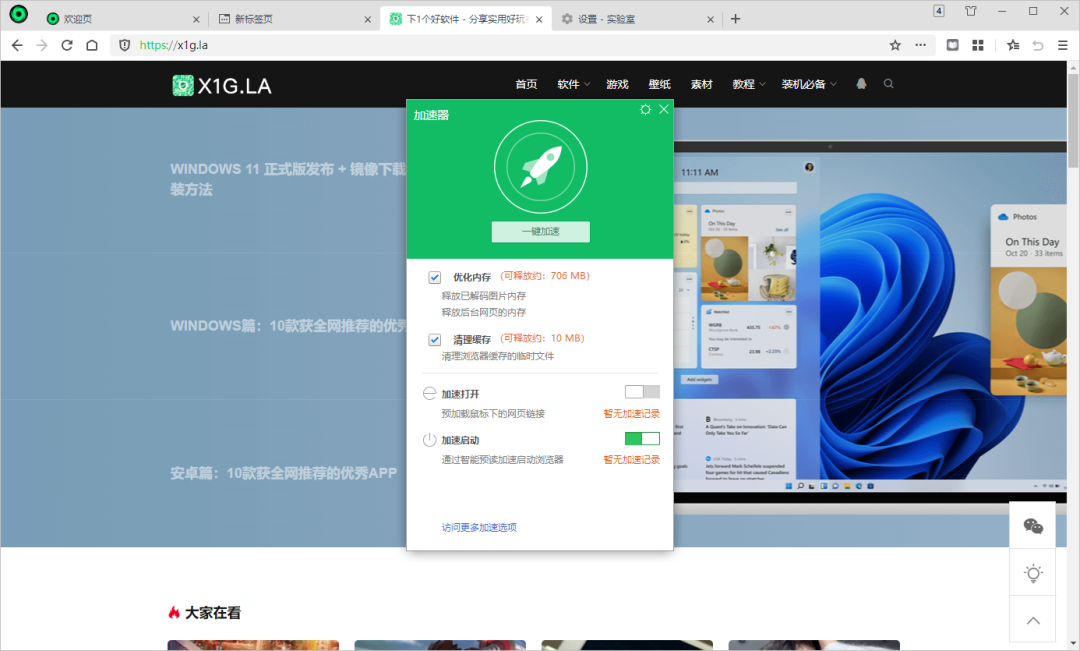The width and height of the screenshot is (1080, 651).
Task: Open the address bar more options ellipsis
Action: tap(920, 45)
